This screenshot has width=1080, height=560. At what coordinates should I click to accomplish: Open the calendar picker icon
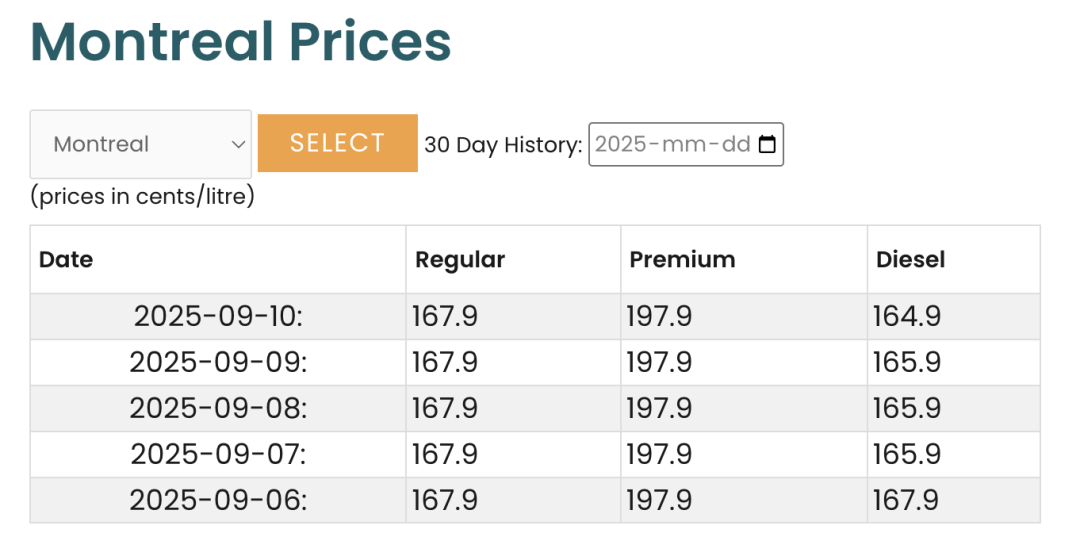[767, 144]
